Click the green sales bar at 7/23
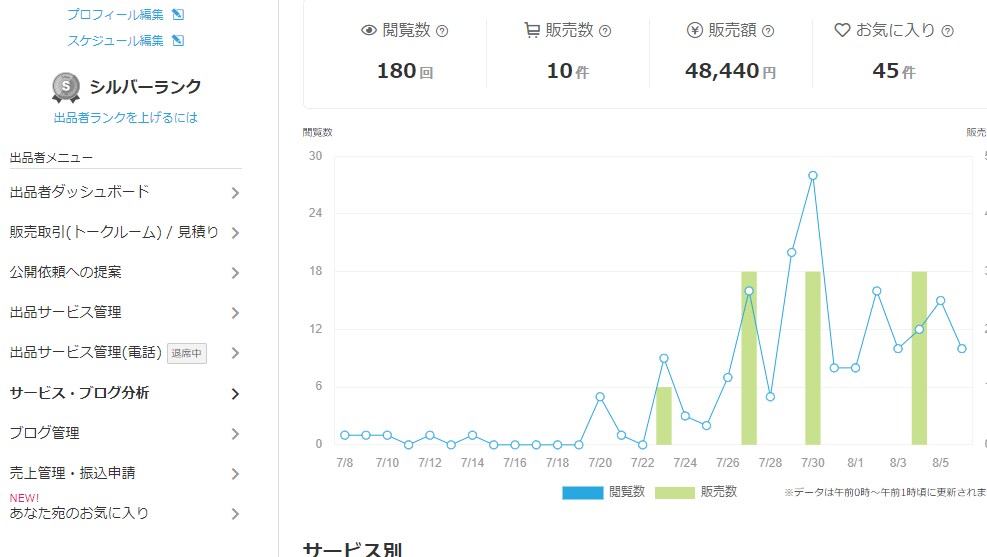The width and height of the screenshot is (987, 557). tap(664, 415)
